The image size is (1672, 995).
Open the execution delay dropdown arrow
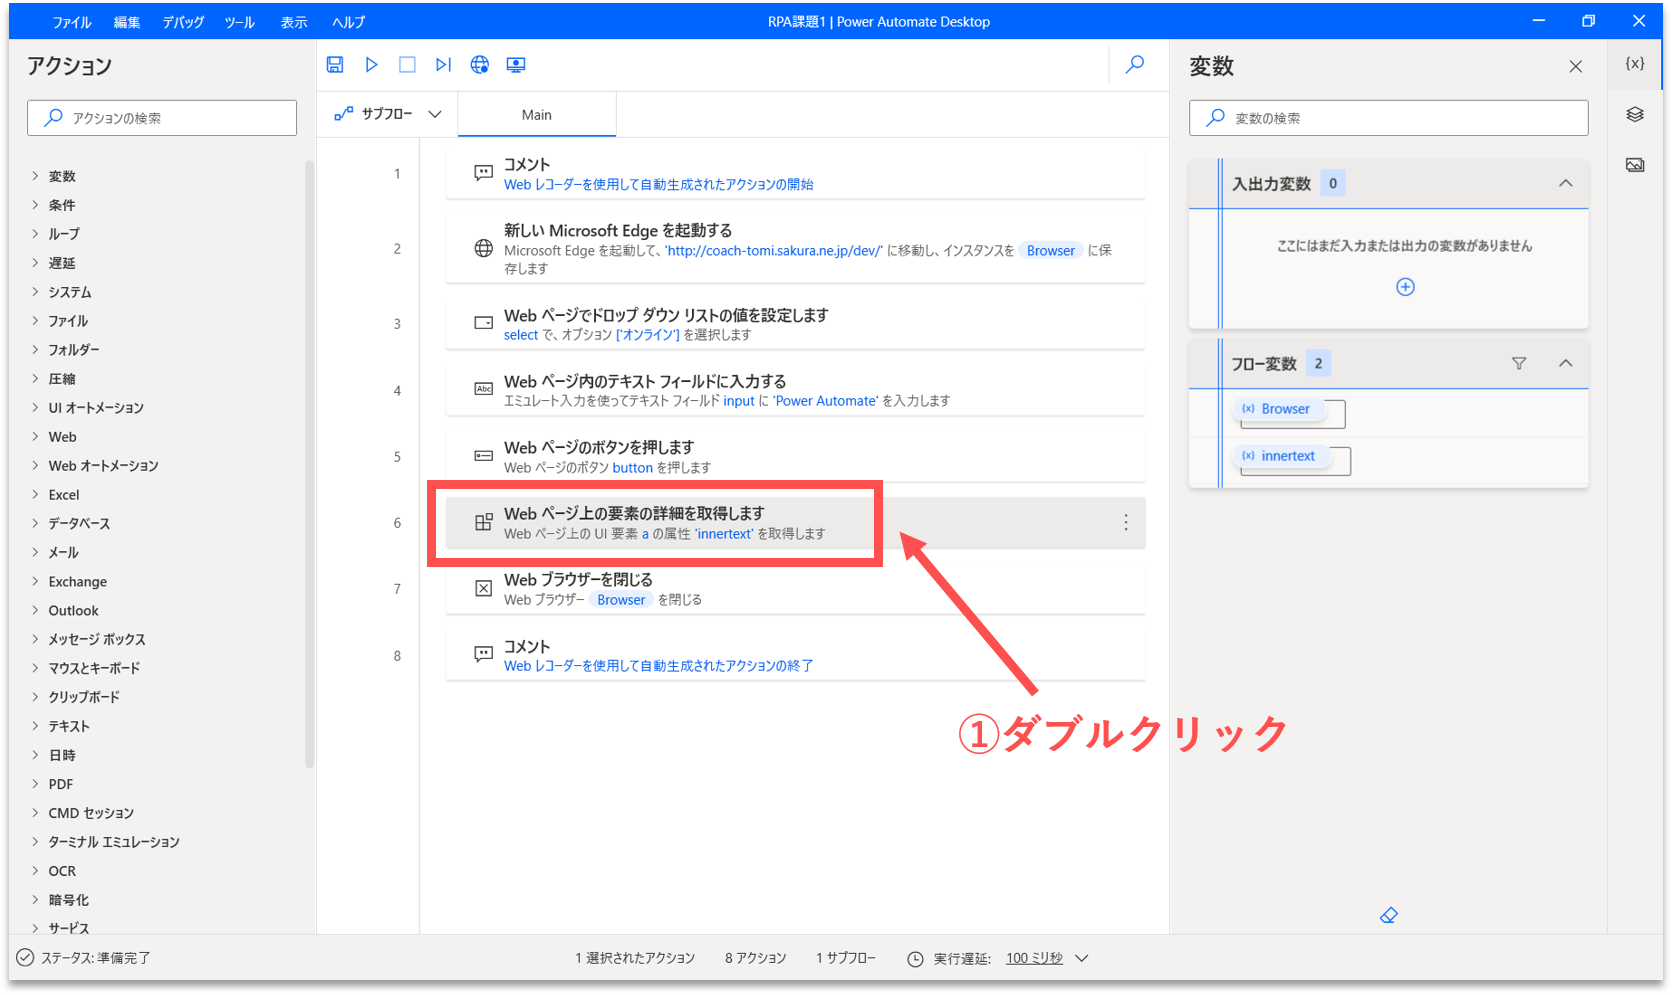(1082, 958)
